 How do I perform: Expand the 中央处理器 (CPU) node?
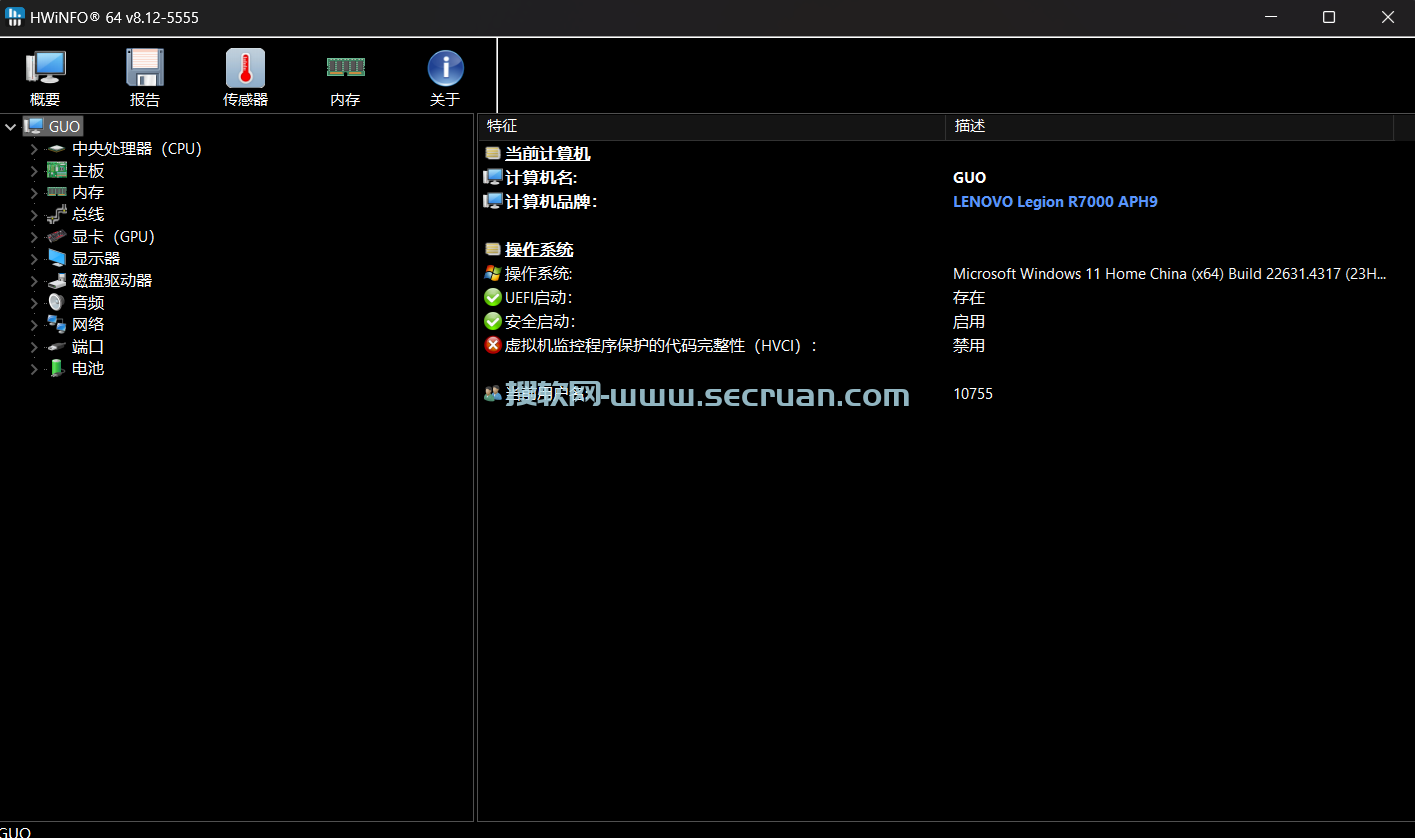tap(34, 149)
